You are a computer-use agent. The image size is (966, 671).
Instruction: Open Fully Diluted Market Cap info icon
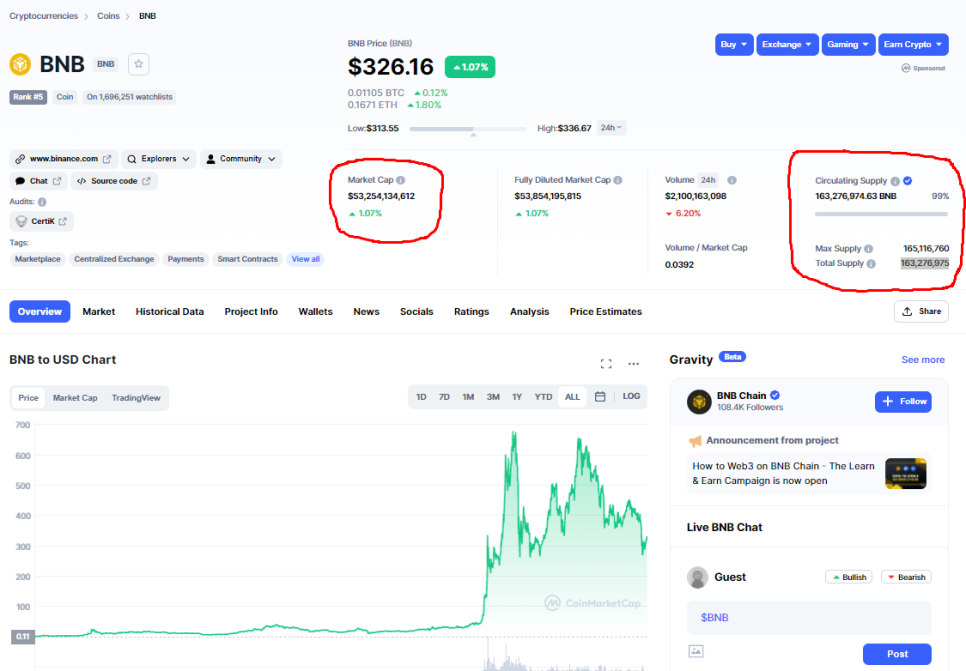[x=618, y=180]
